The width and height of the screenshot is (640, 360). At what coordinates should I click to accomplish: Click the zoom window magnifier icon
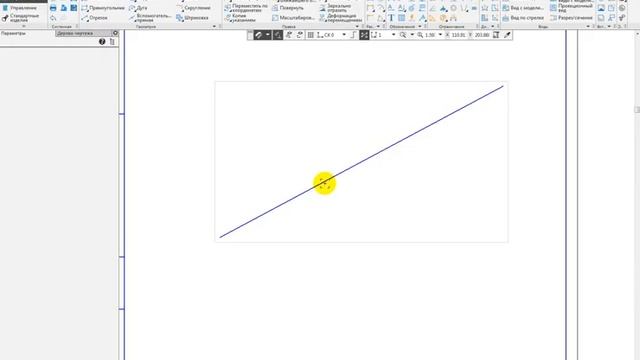click(x=403, y=35)
